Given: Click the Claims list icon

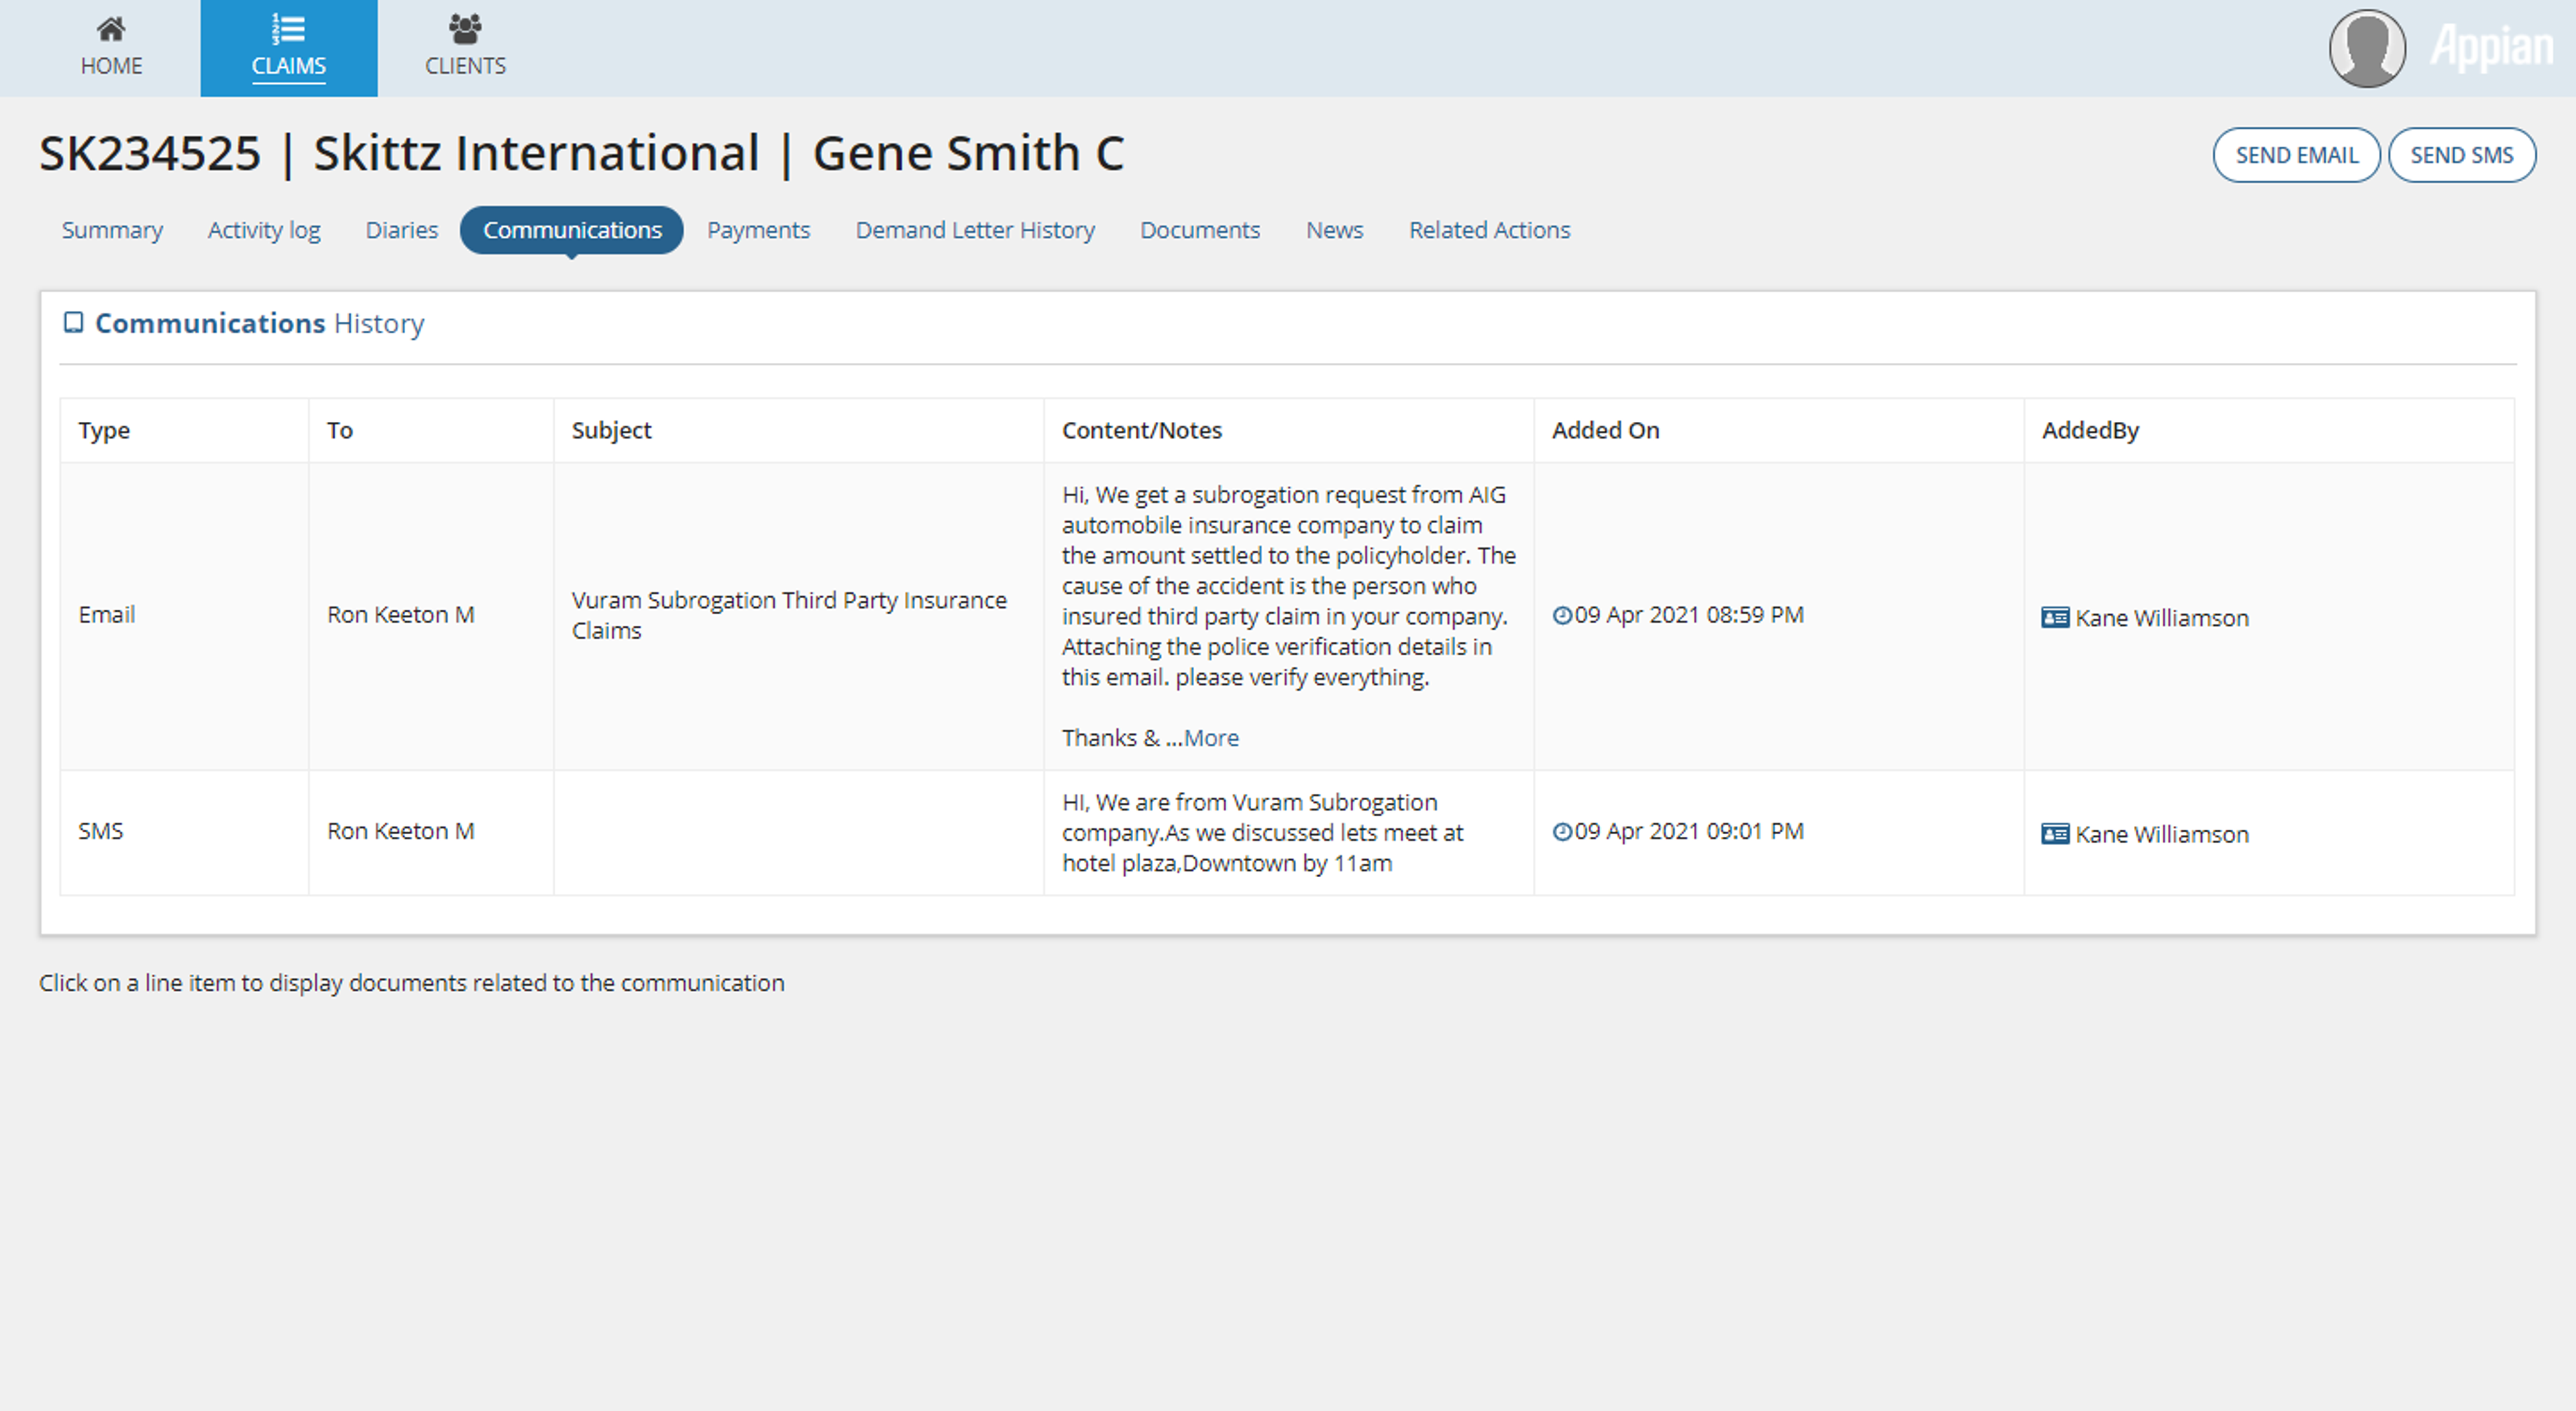Looking at the screenshot, I should pyautogui.click(x=288, y=29).
